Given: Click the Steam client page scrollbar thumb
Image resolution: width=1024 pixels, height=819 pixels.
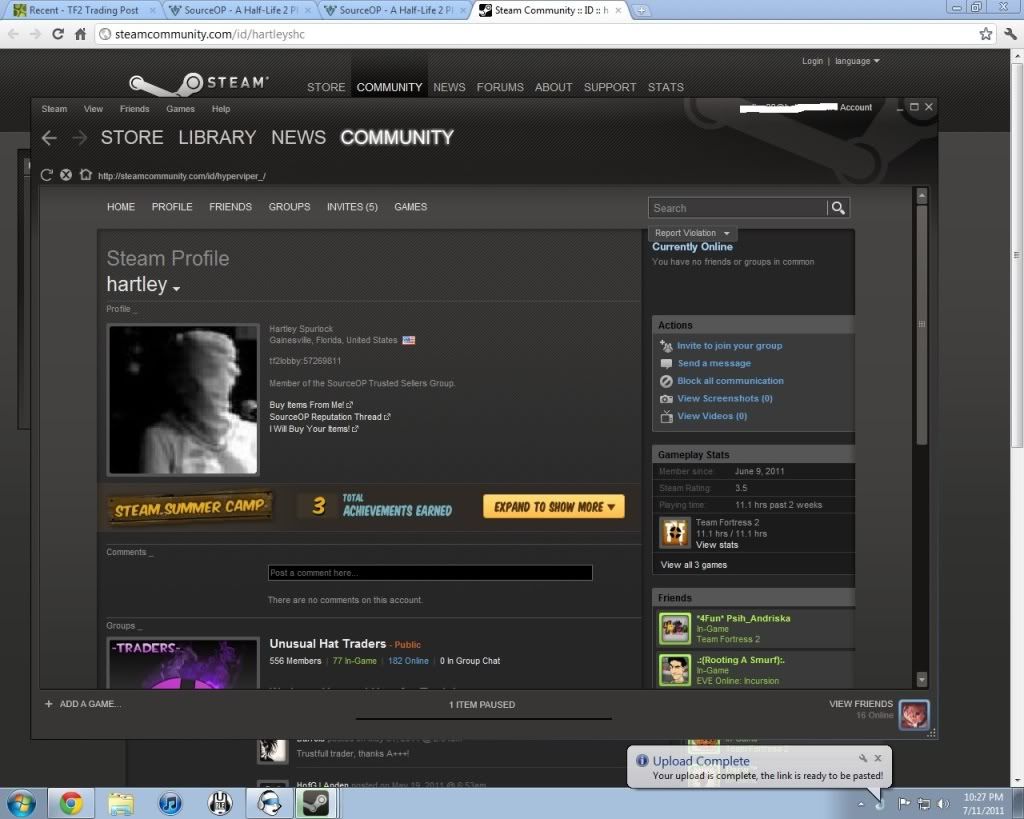Looking at the screenshot, I should (921, 325).
